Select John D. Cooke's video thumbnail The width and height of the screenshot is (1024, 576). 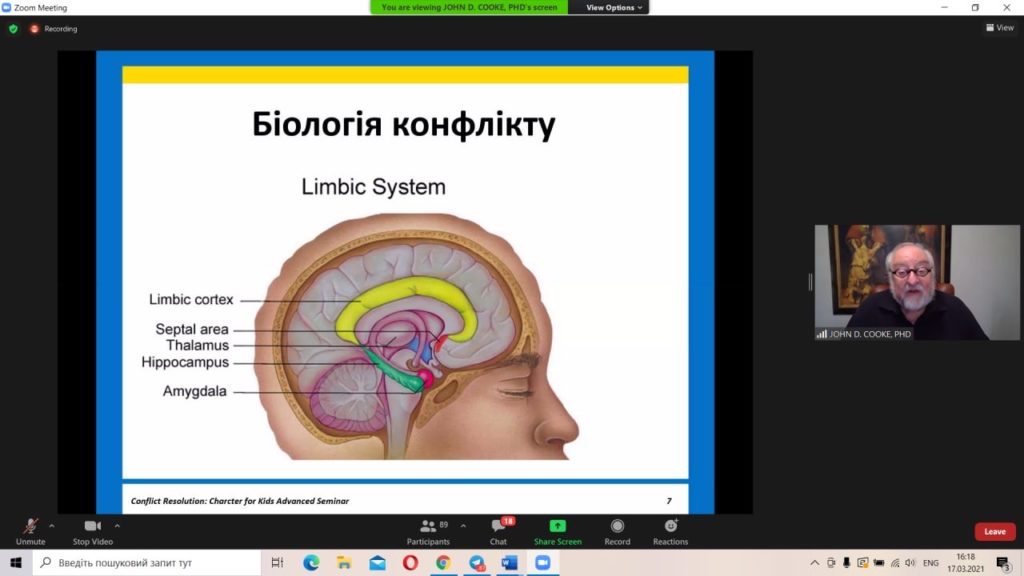pyautogui.click(x=917, y=282)
